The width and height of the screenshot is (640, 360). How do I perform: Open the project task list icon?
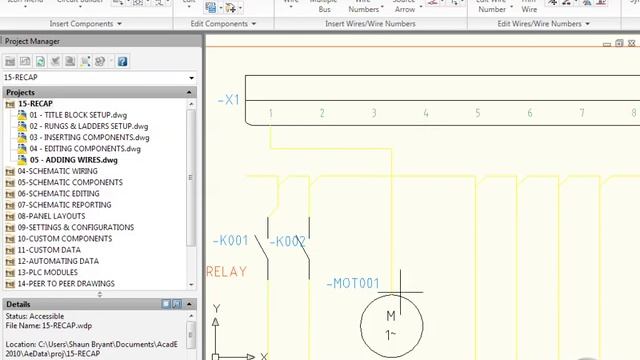coord(25,62)
